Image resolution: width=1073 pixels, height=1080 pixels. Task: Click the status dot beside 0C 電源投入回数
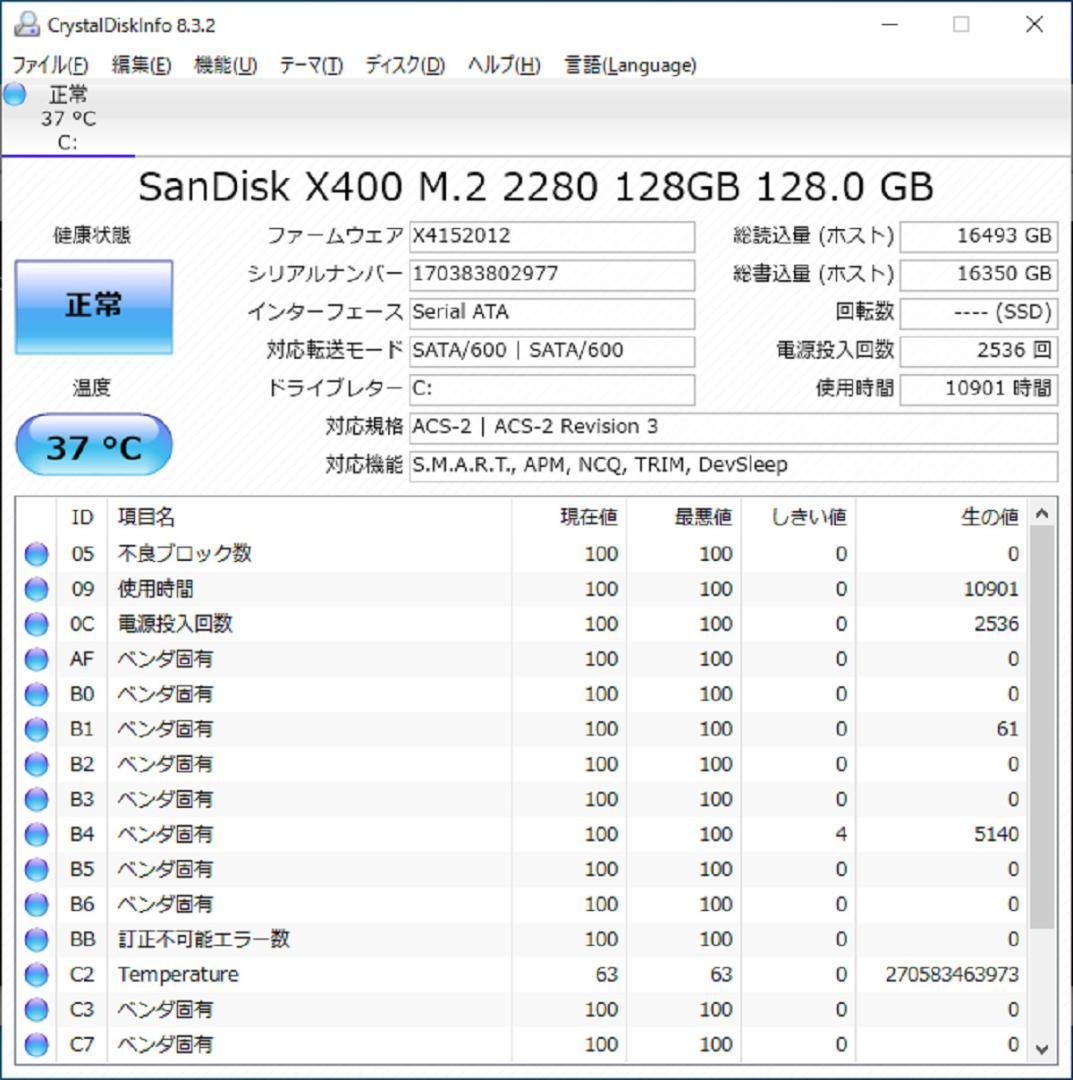[35, 623]
